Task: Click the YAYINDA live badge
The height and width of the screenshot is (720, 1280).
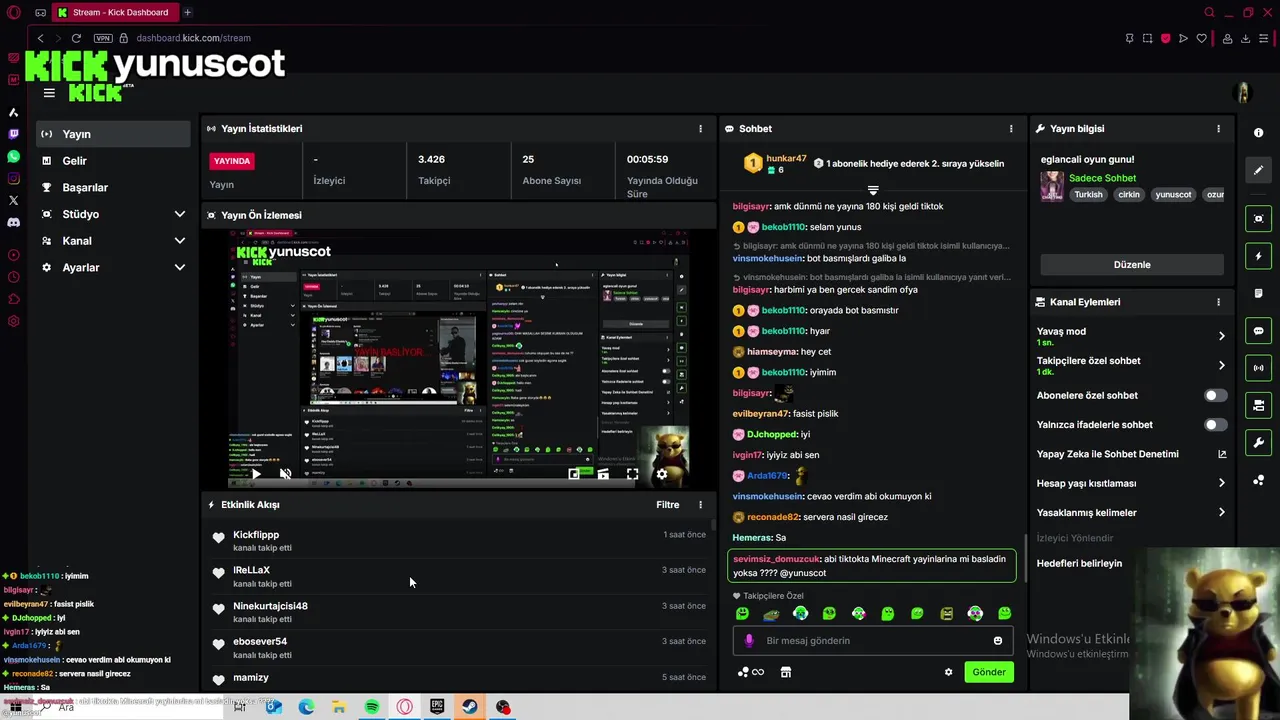Action: coord(232,161)
